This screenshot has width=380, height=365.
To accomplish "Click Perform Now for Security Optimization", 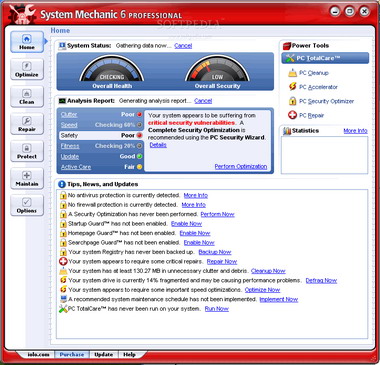I will (217, 214).
